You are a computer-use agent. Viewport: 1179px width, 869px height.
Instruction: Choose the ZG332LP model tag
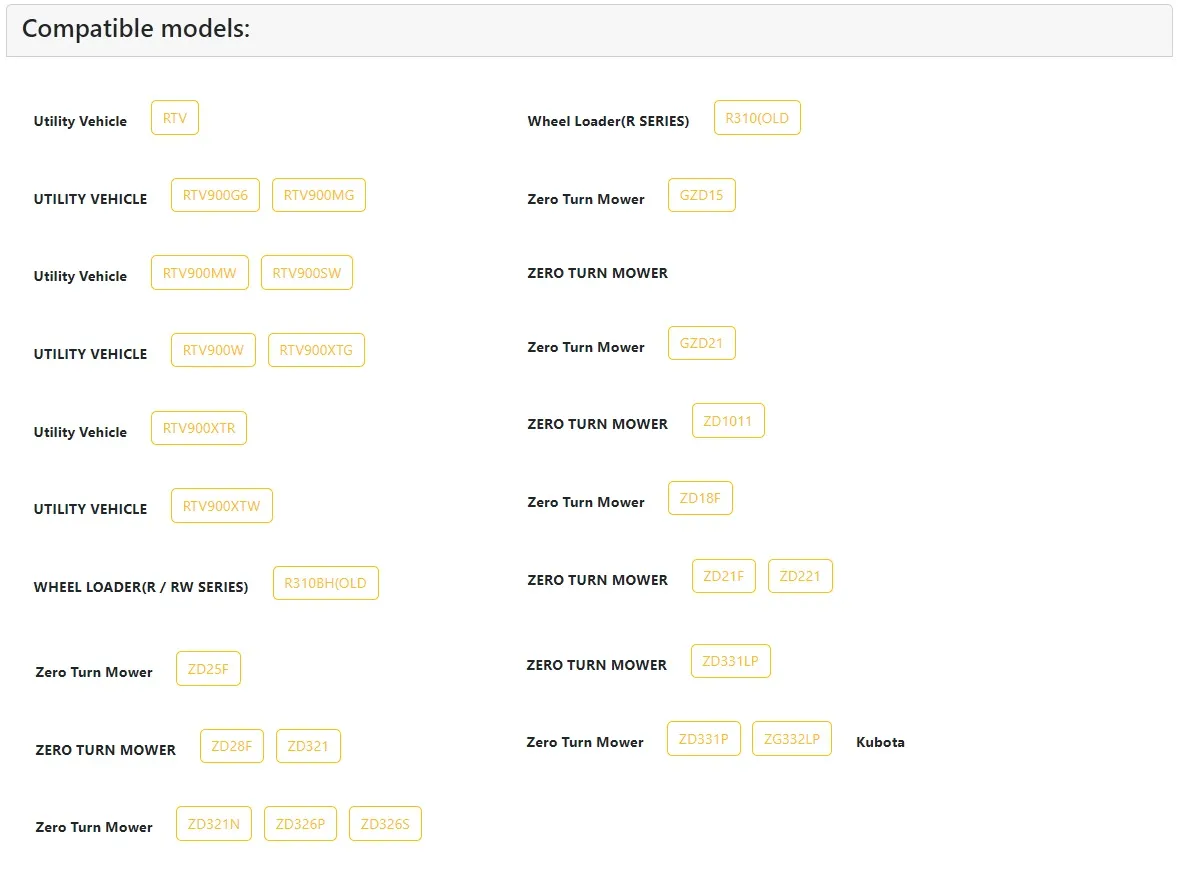click(x=791, y=739)
